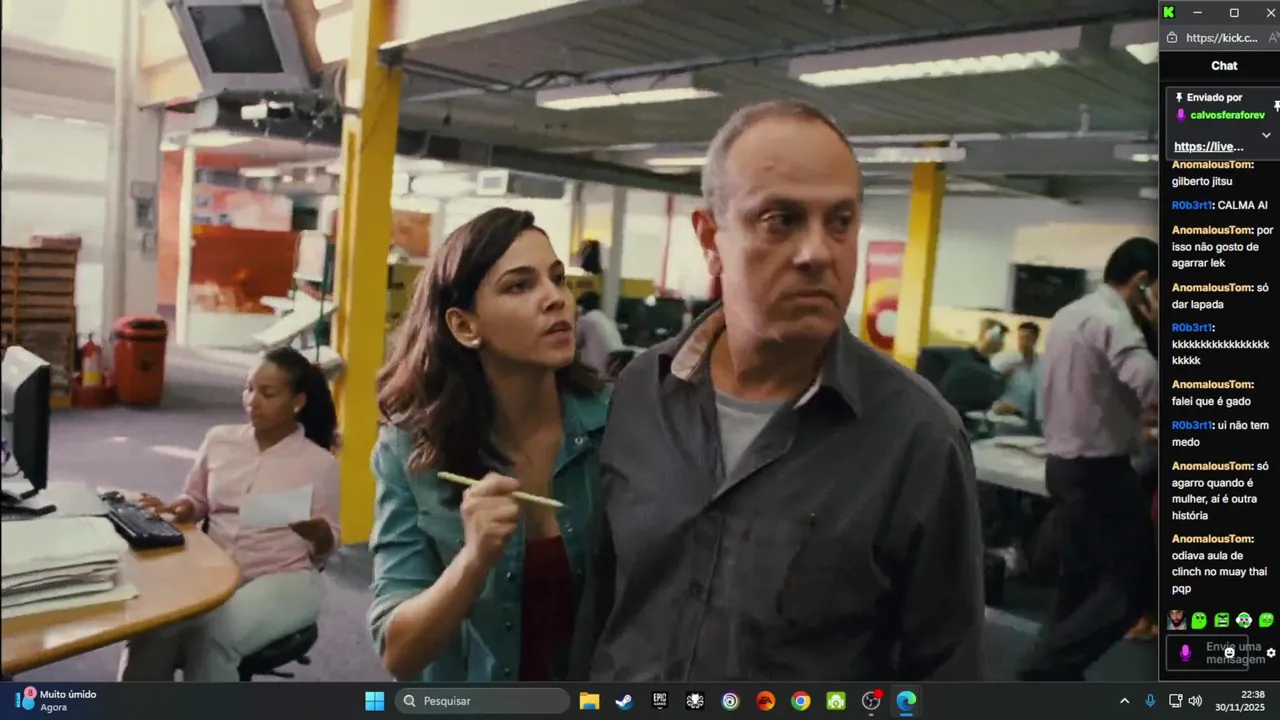Screen dimensions: 1280x720
Task: Open the purple swirl app icon on the taskbar
Action: click(x=730, y=701)
